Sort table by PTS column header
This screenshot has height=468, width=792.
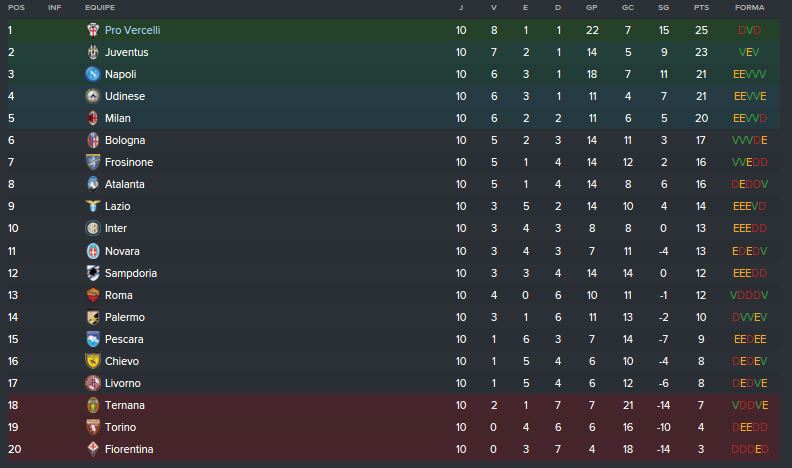click(701, 7)
